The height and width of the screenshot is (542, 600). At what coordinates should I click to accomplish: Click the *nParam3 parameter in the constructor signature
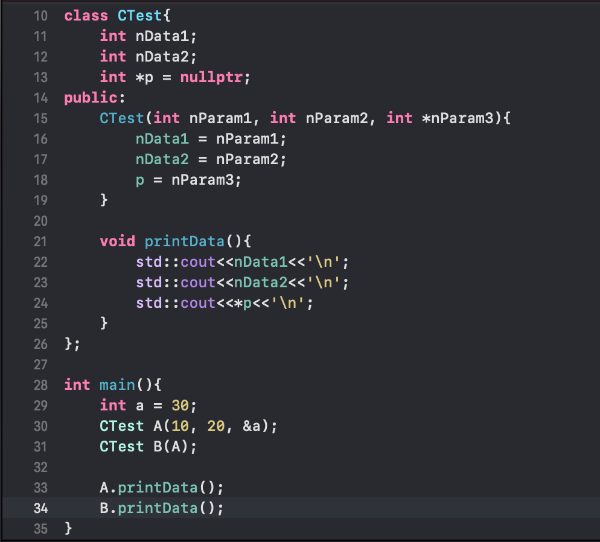(x=458, y=118)
